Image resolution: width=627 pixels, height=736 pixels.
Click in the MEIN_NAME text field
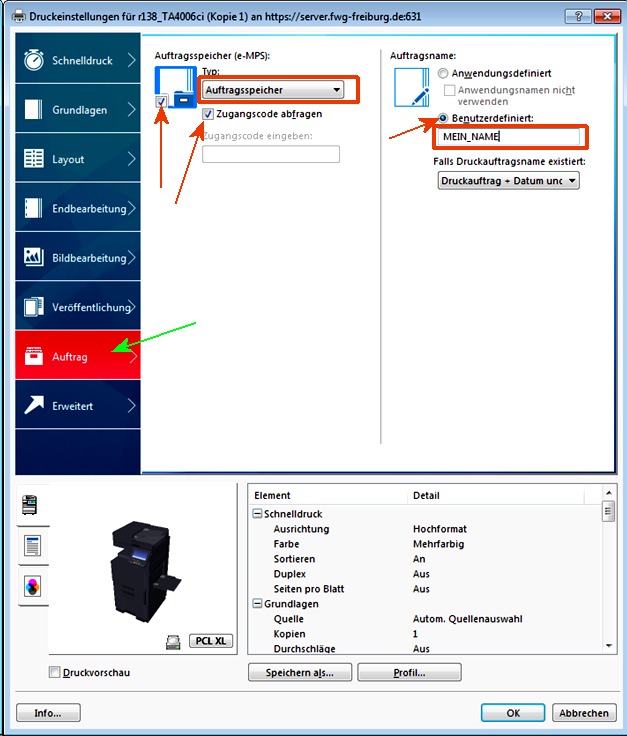point(510,137)
